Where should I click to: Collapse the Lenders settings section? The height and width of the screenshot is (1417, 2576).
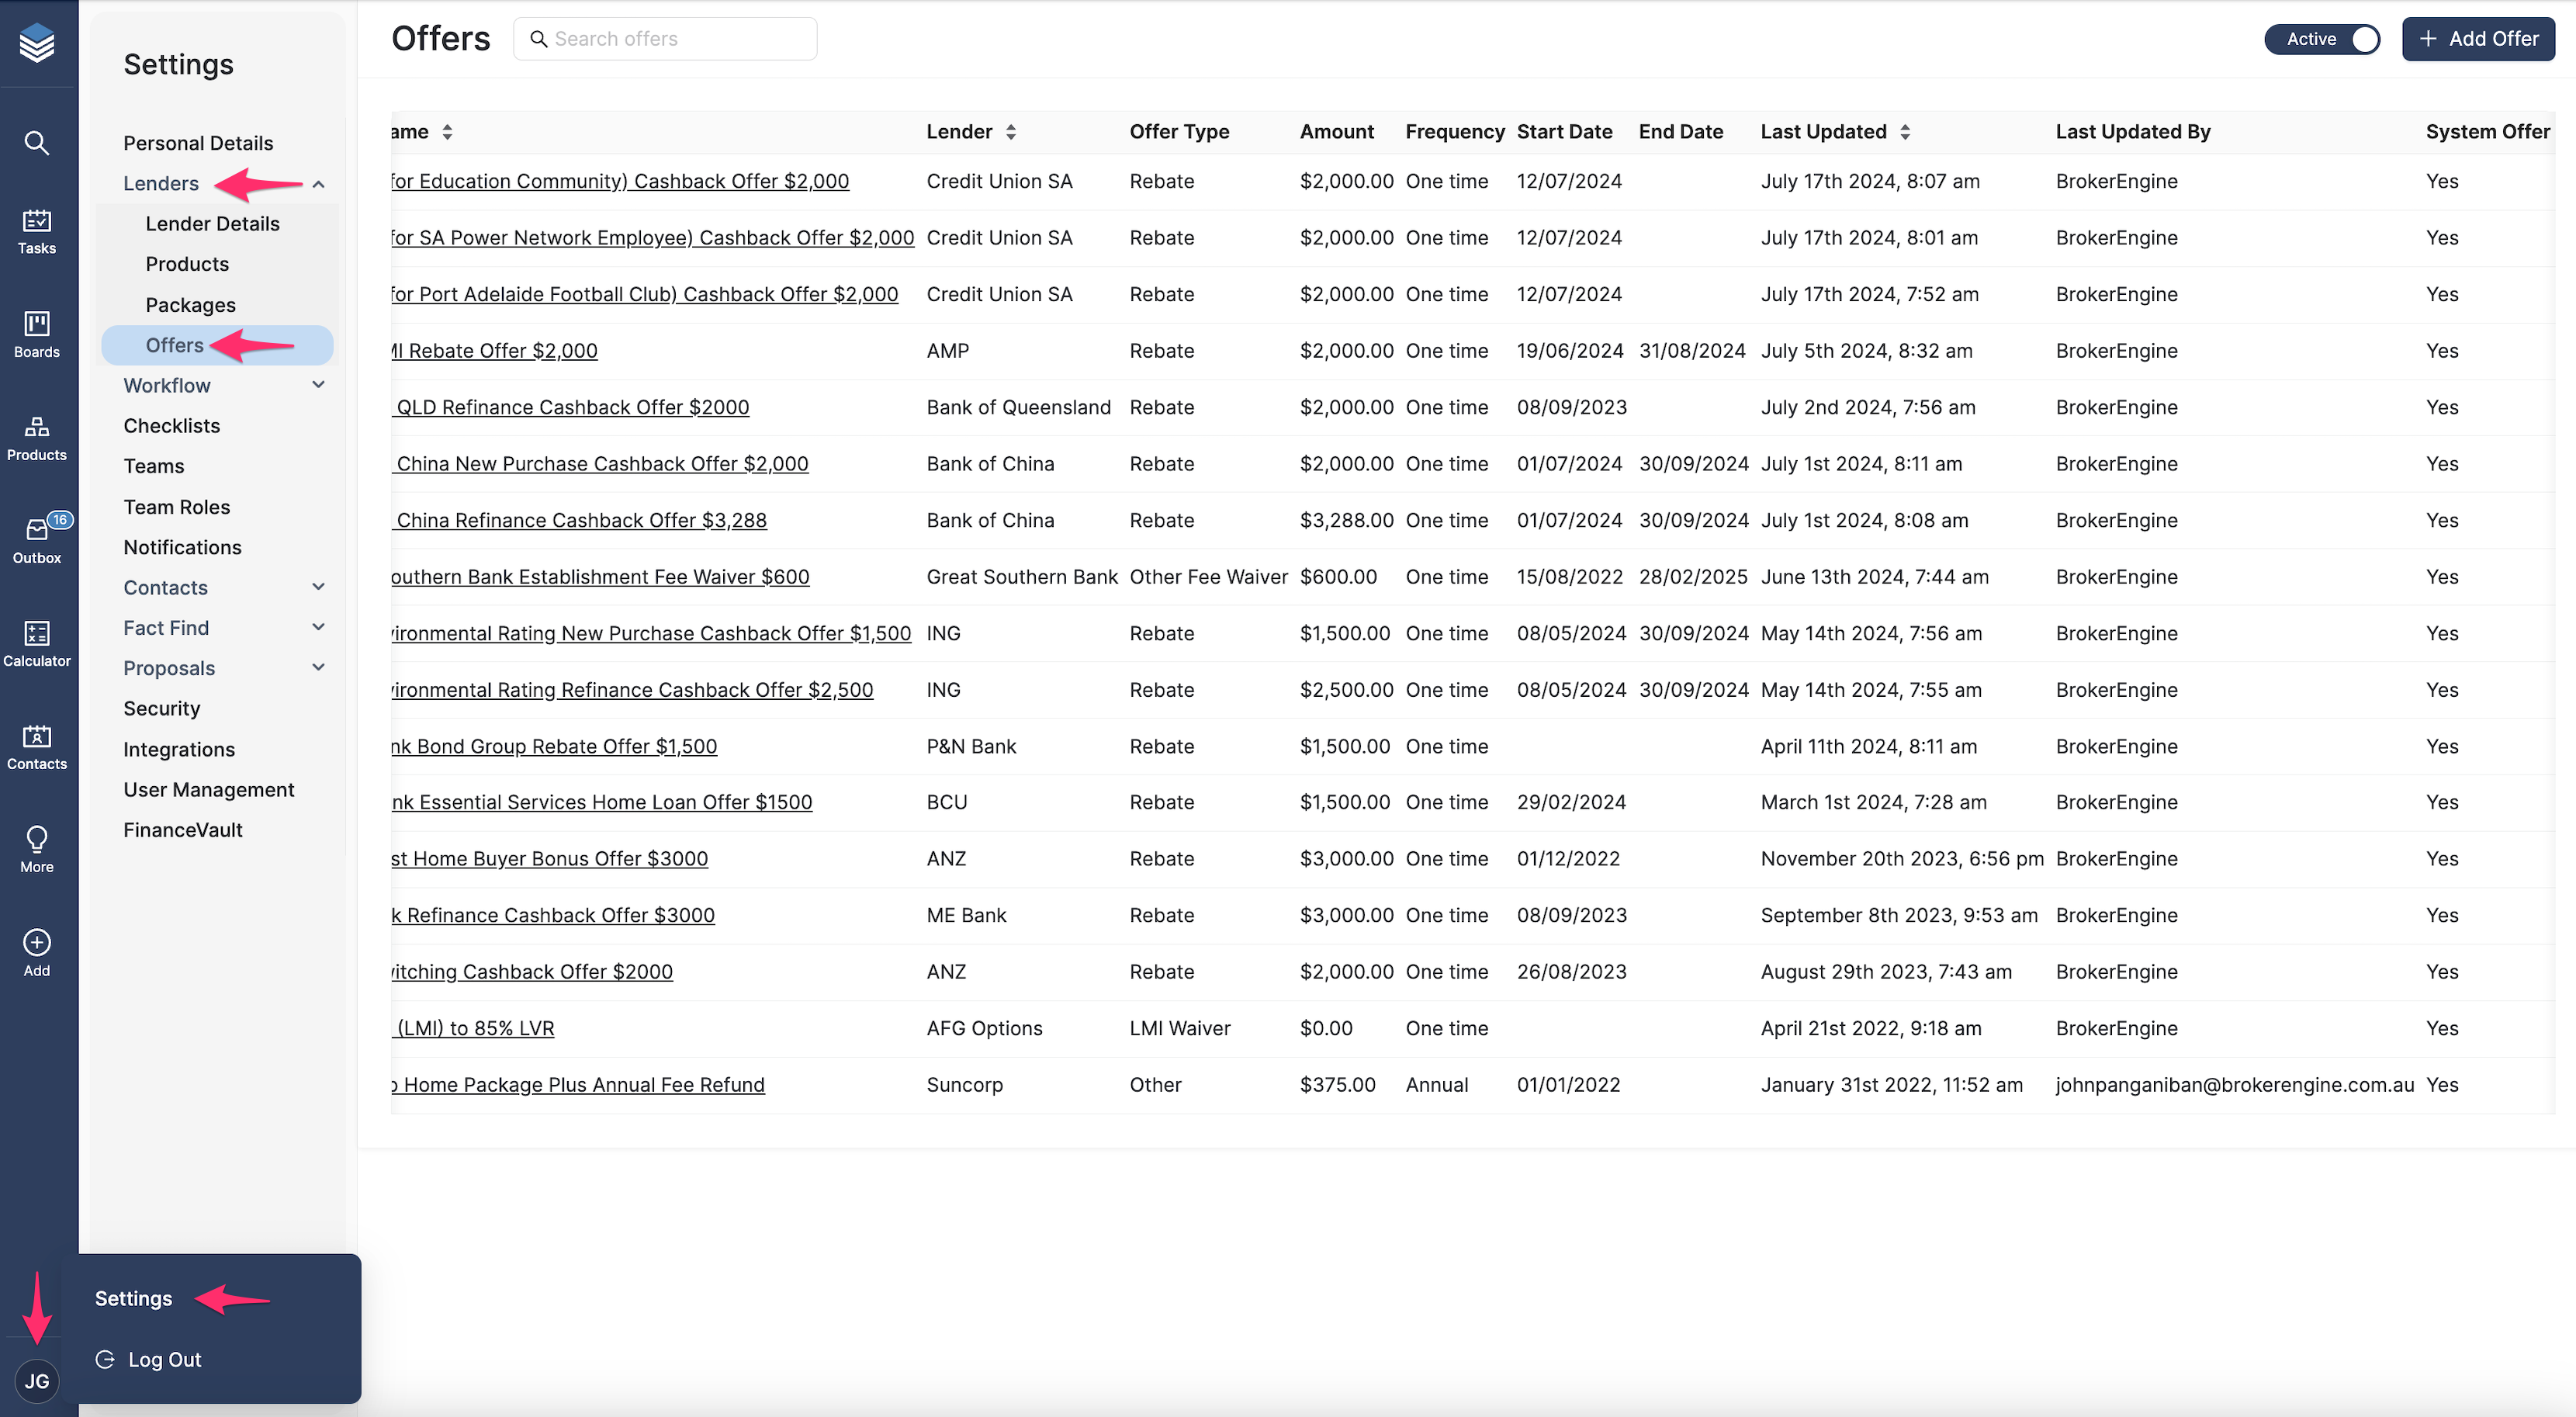coord(318,184)
